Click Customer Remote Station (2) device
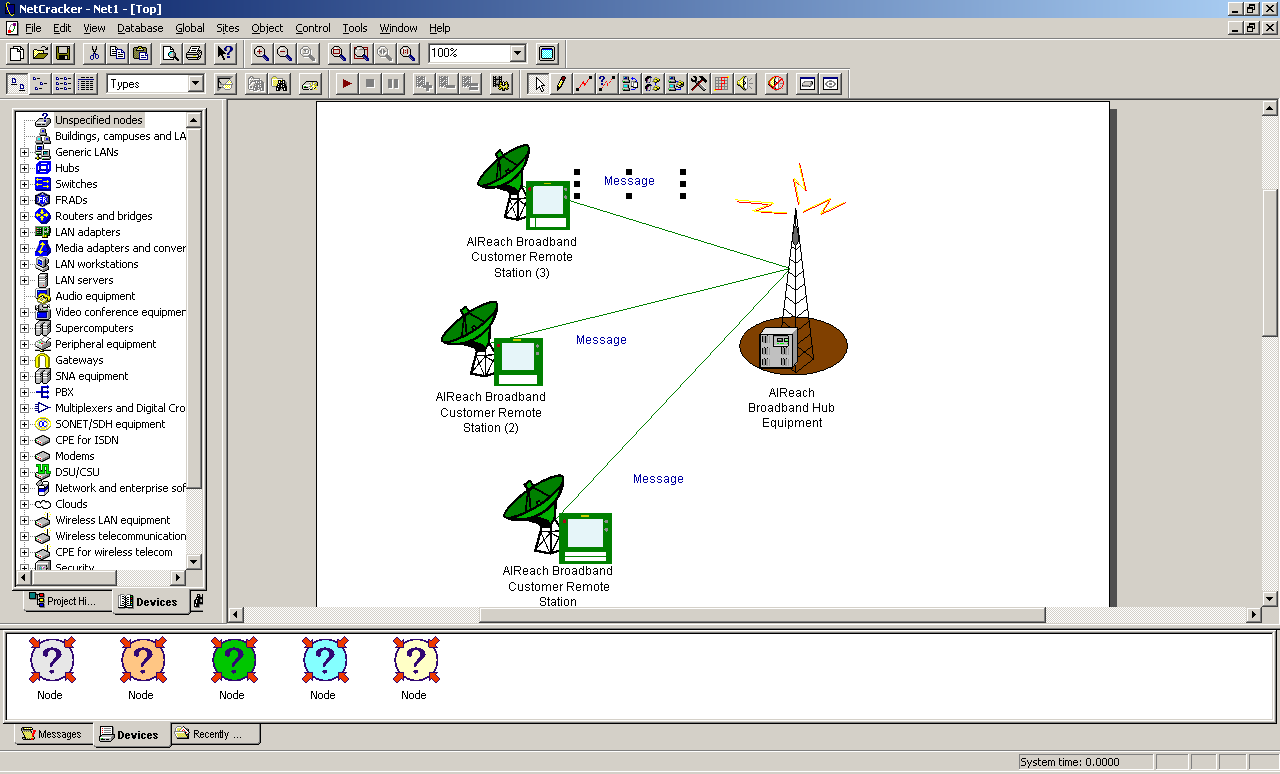Image resolution: width=1280 pixels, height=774 pixels. point(492,343)
